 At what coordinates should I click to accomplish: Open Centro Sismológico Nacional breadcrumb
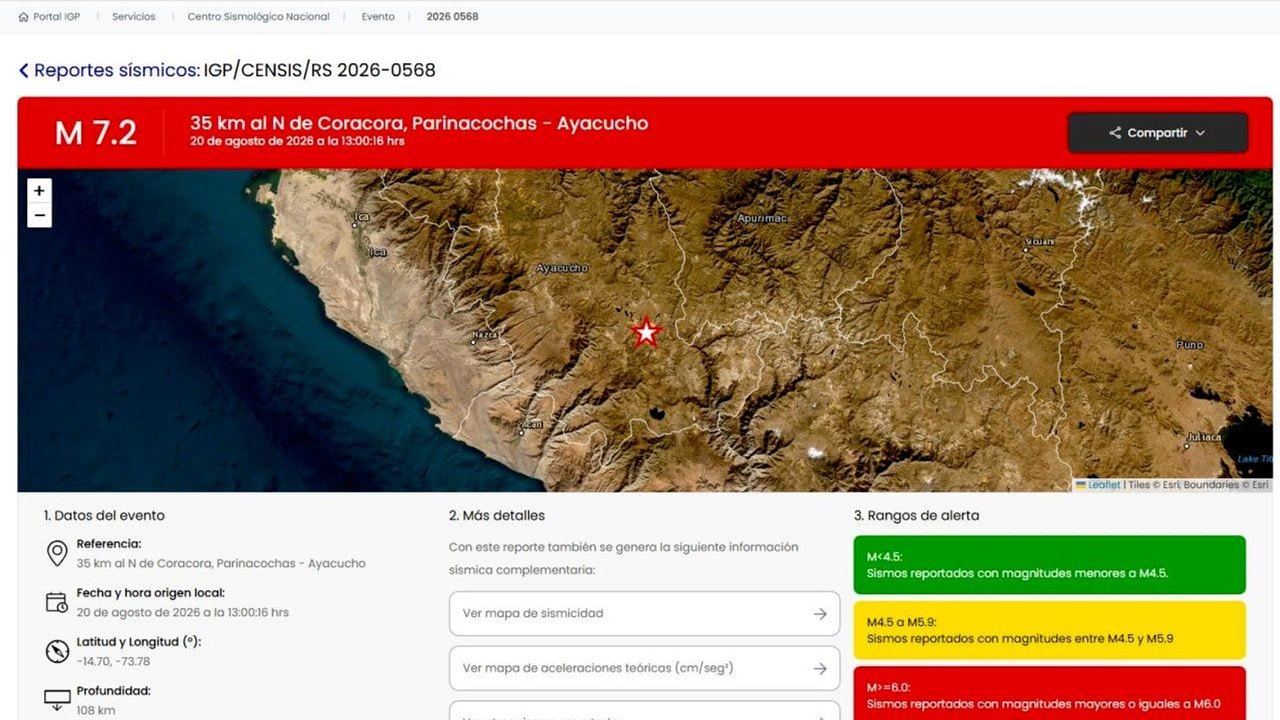pos(258,17)
